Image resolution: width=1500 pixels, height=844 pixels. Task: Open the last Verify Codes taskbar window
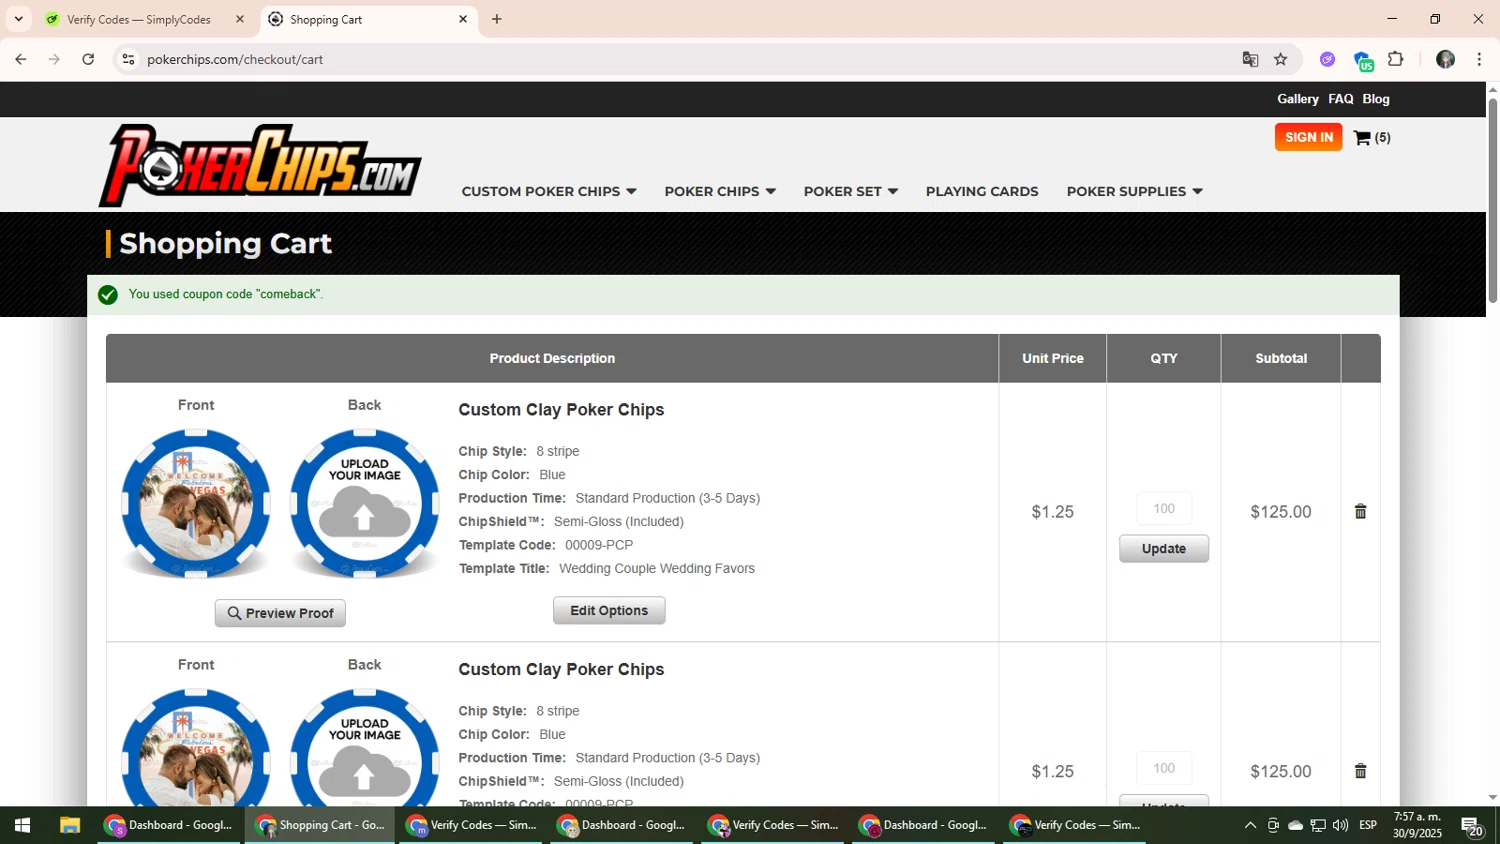click(x=1075, y=825)
